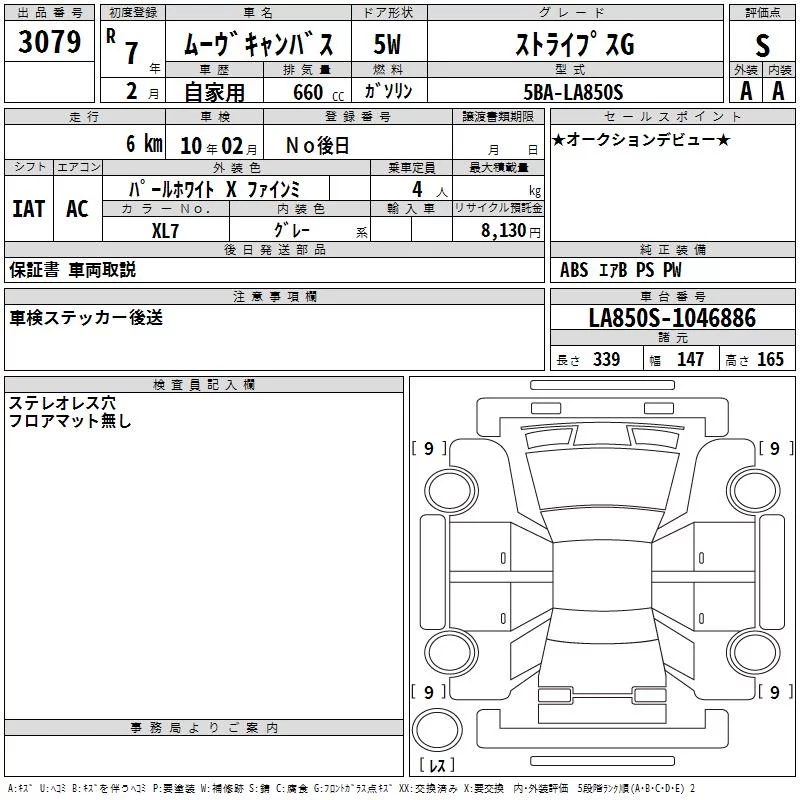Viewport: 800px width, 800px height.
Task: Click the color number XL7 cell
Action: coord(165,230)
